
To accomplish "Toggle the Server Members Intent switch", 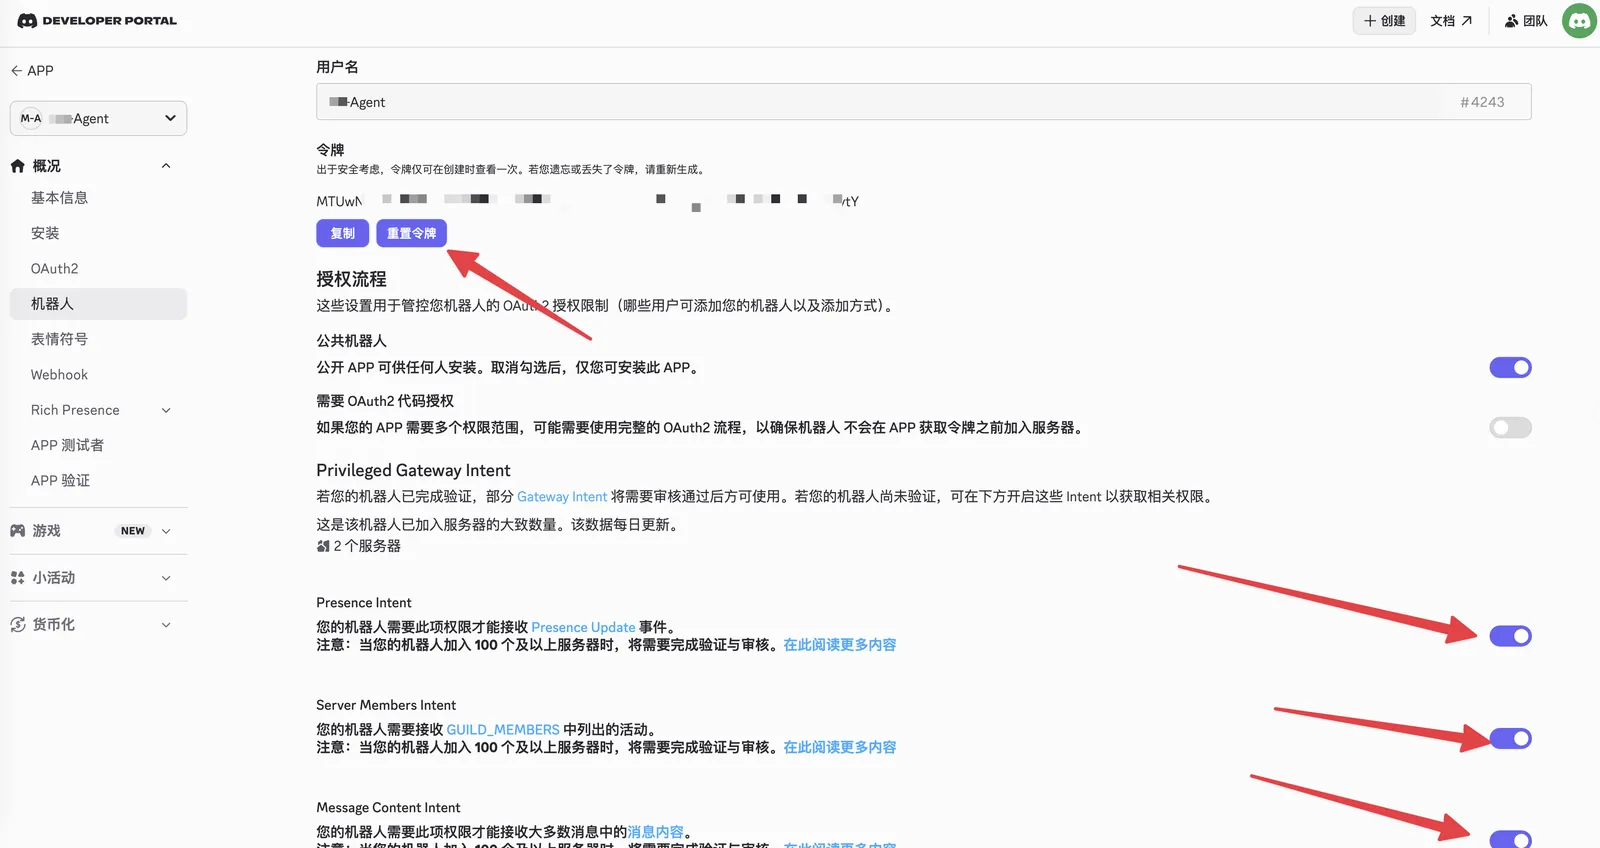I will [x=1510, y=739].
